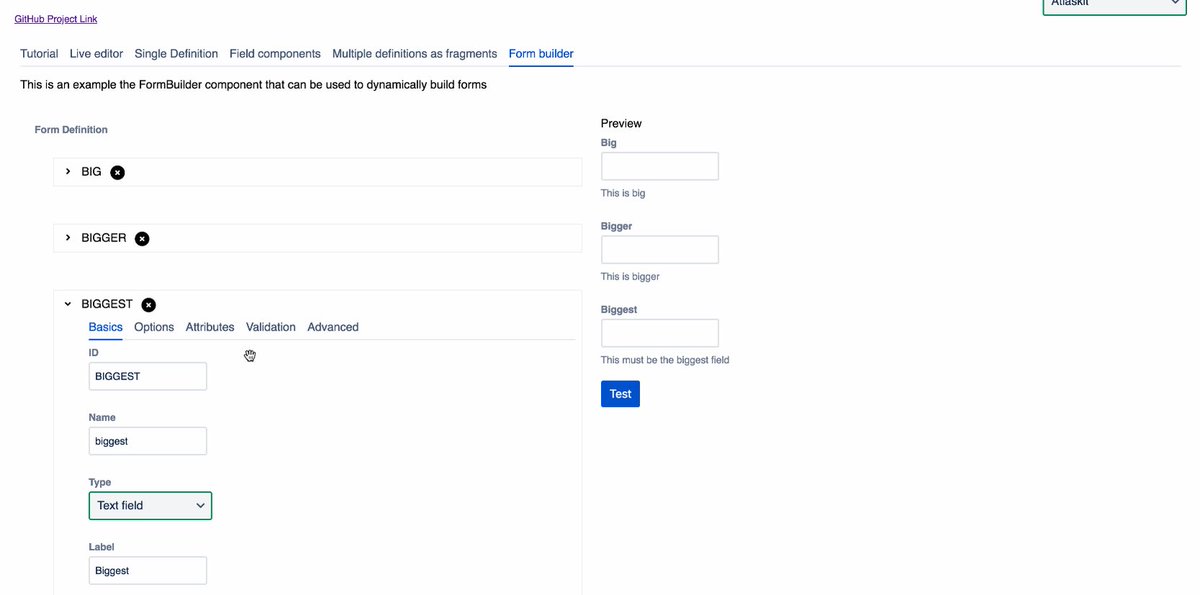Select the Basics sub-tab
The width and height of the screenshot is (1200, 595).
click(x=106, y=327)
